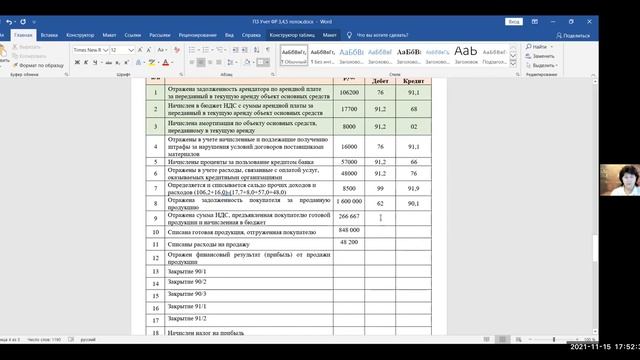
Task: Click the vertical scrollbar thumb
Action: (595, 248)
